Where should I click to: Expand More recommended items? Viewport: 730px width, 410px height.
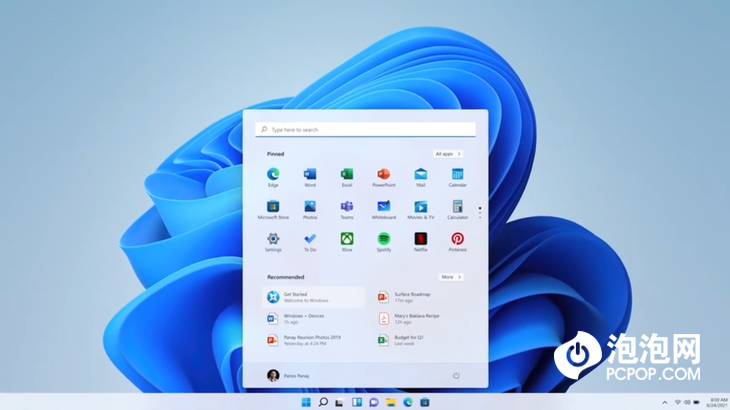click(450, 277)
